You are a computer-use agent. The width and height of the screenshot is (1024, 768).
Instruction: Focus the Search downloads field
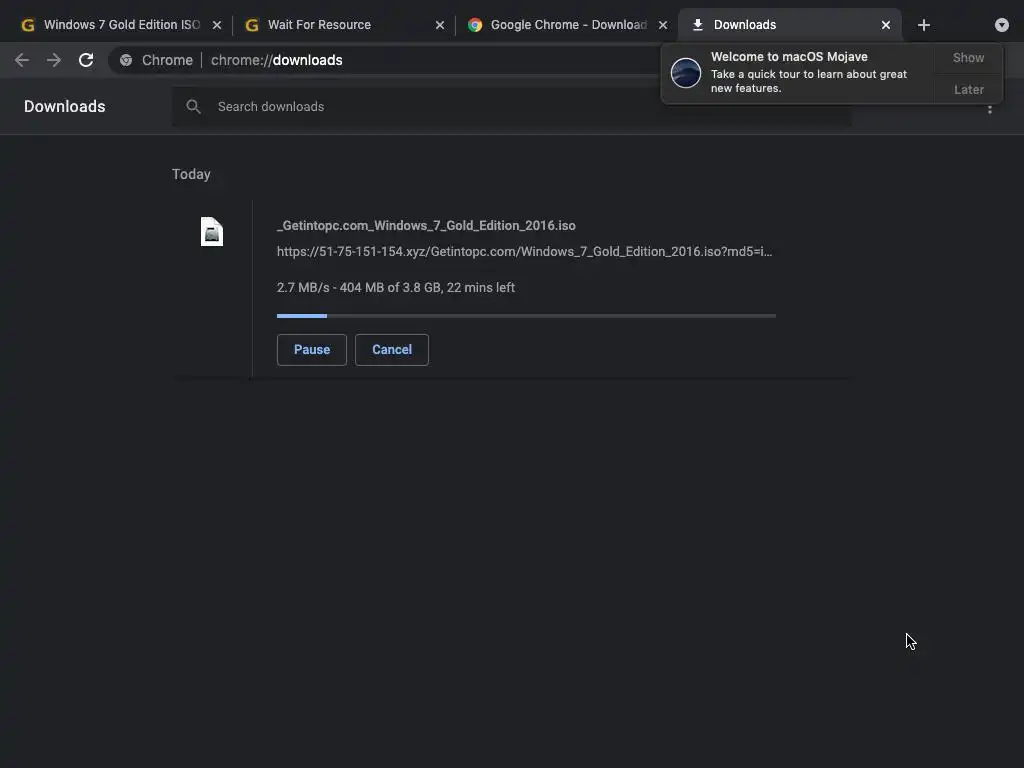click(511, 106)
